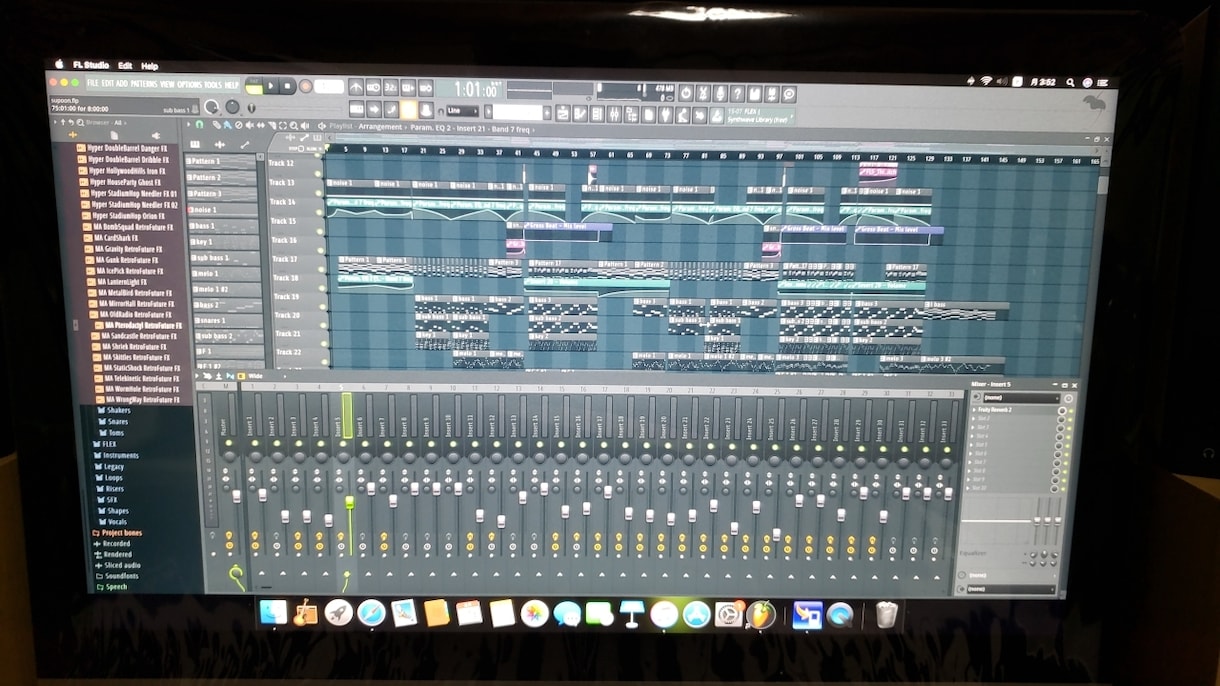This screenshot has height=686, width=1220.
Task: Open Launchpad rocket icon in Dock
Action: point(338,612)
